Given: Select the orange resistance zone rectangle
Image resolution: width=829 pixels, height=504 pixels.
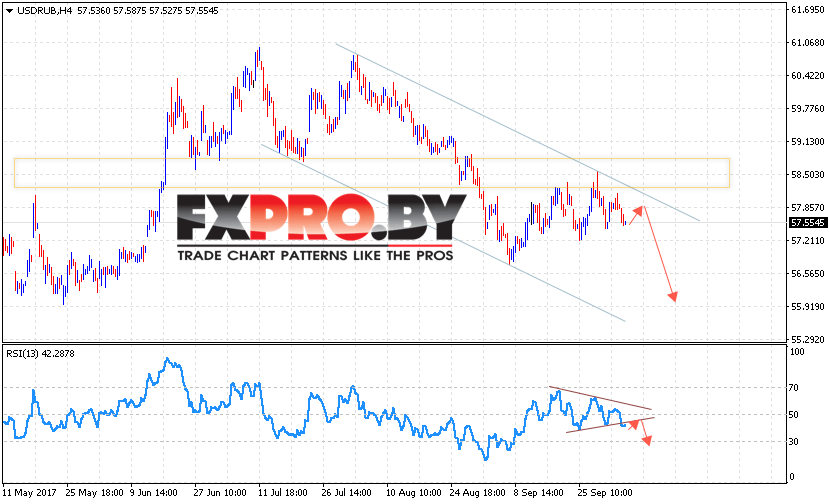Looking at the screenshot, I should [x=372, y=173].
